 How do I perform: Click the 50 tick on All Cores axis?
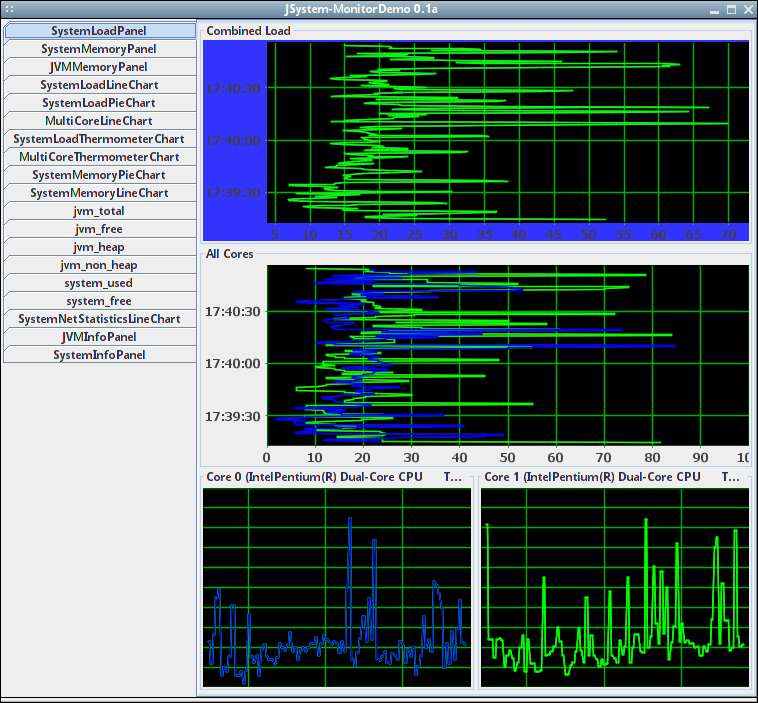tap(507, 457)
